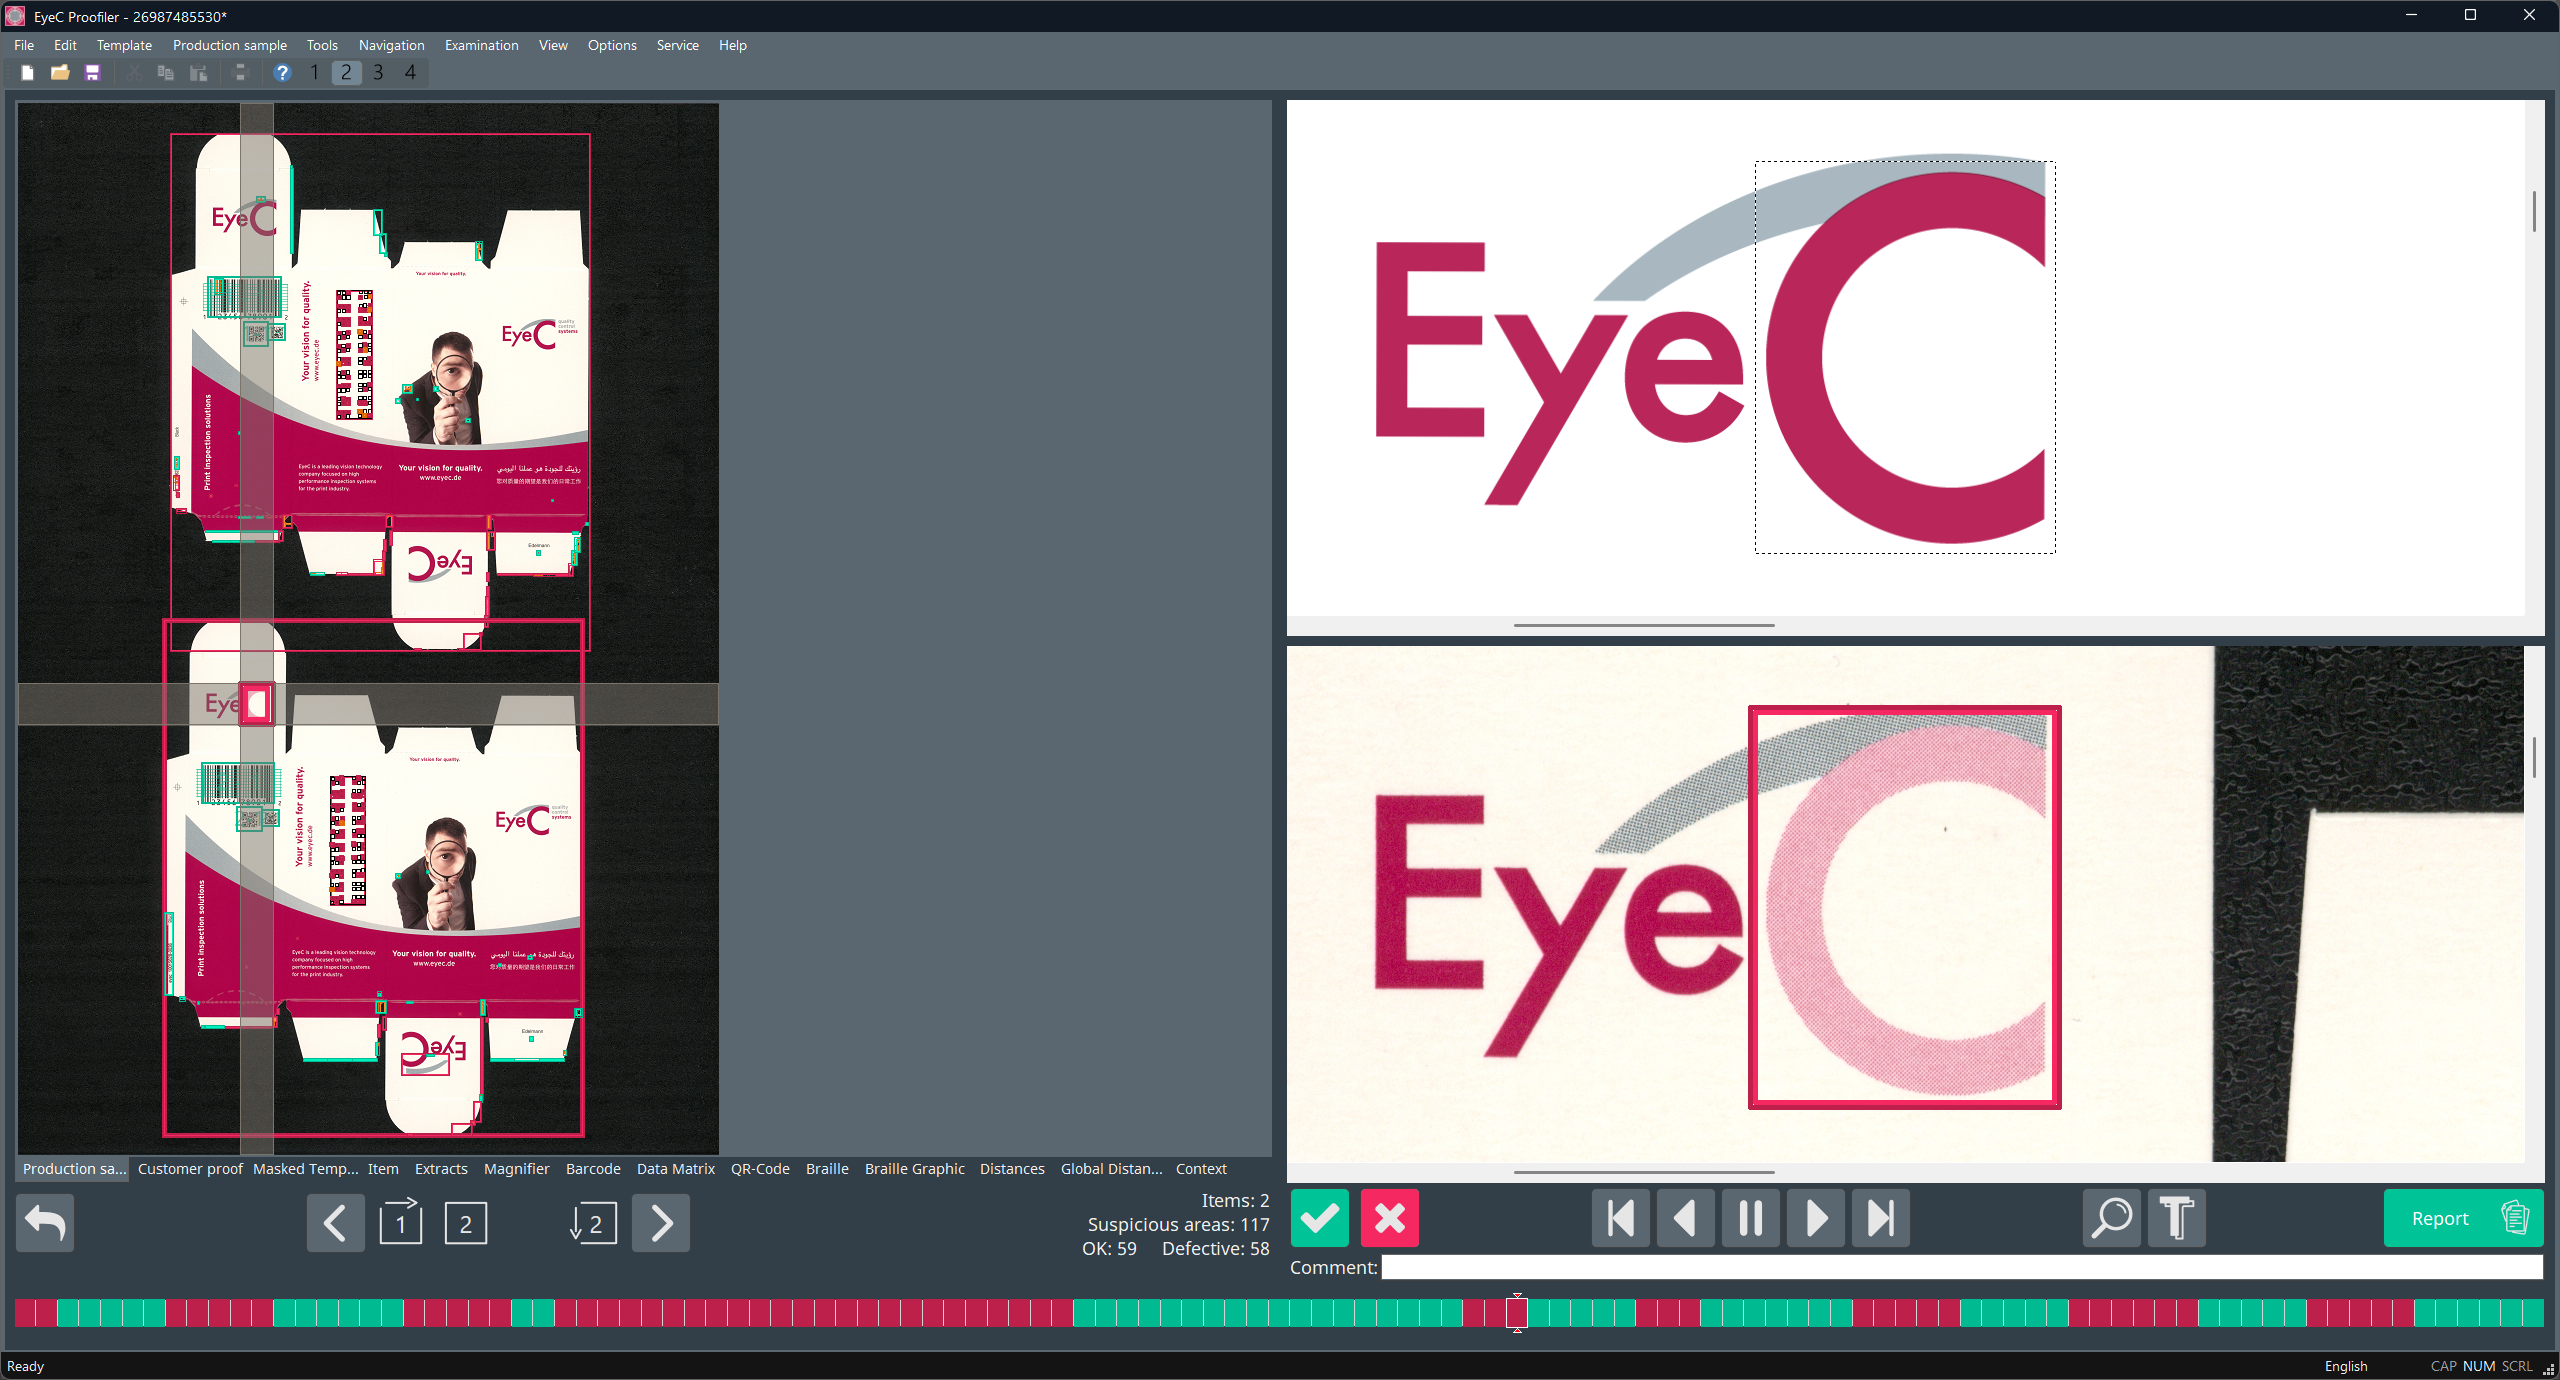The width and height of the screenshot is (2560, 1380).
Task: Switch to the Item tab
Action: pyautogui.click(x=383, y=1169)
